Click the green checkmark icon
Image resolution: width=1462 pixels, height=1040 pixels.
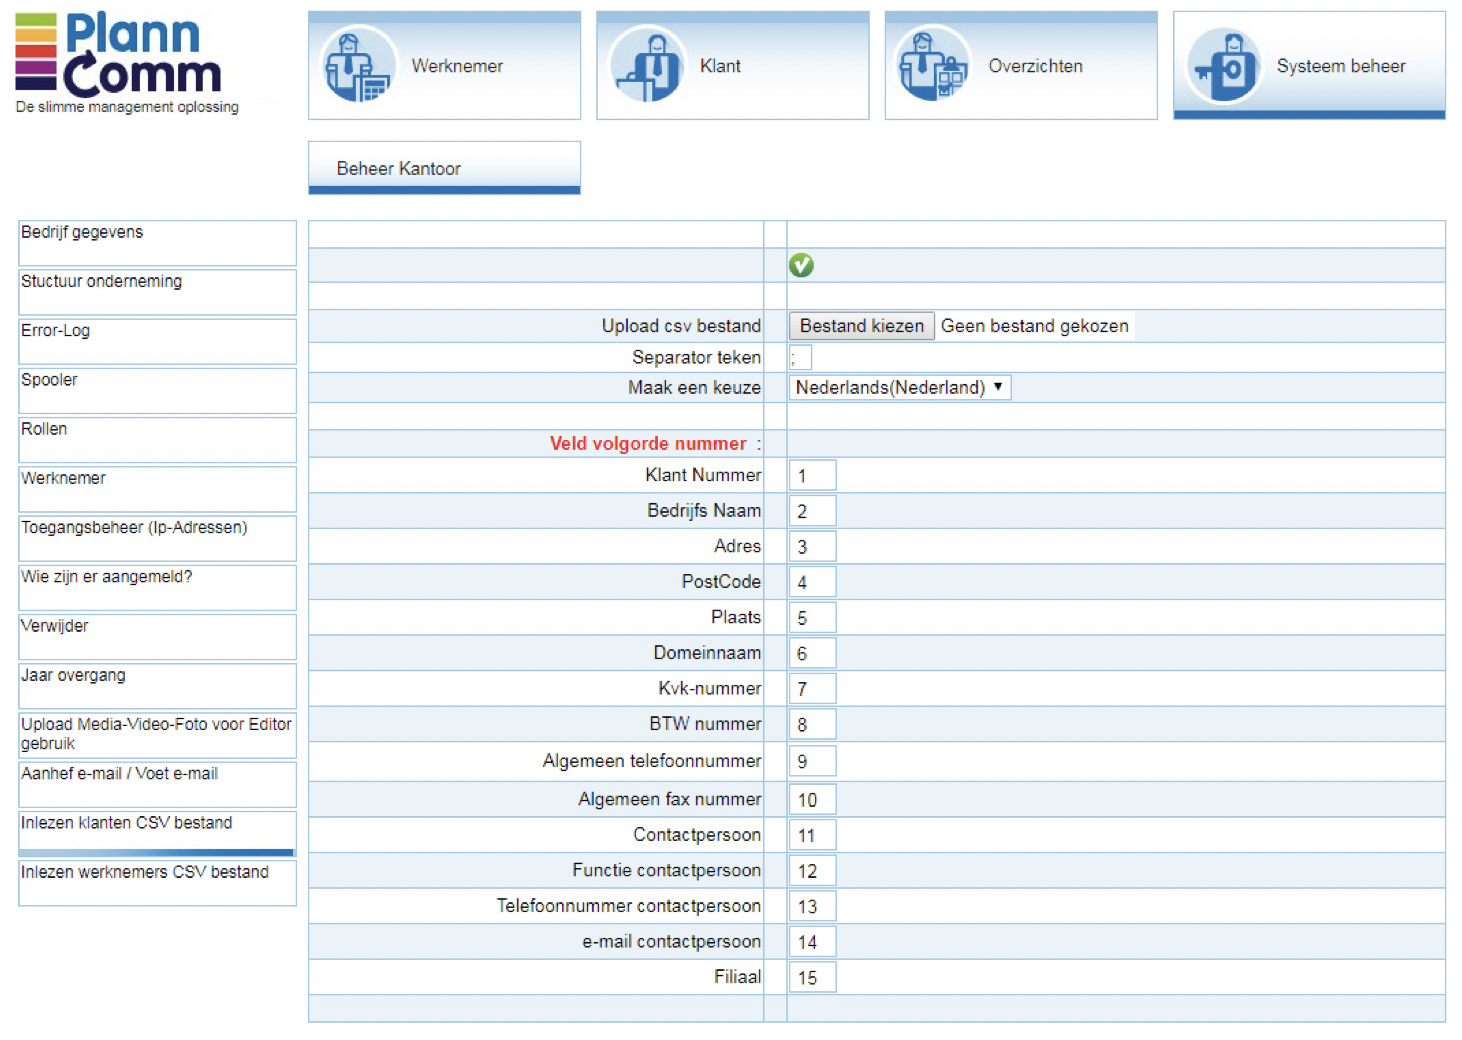pos(801,265)
